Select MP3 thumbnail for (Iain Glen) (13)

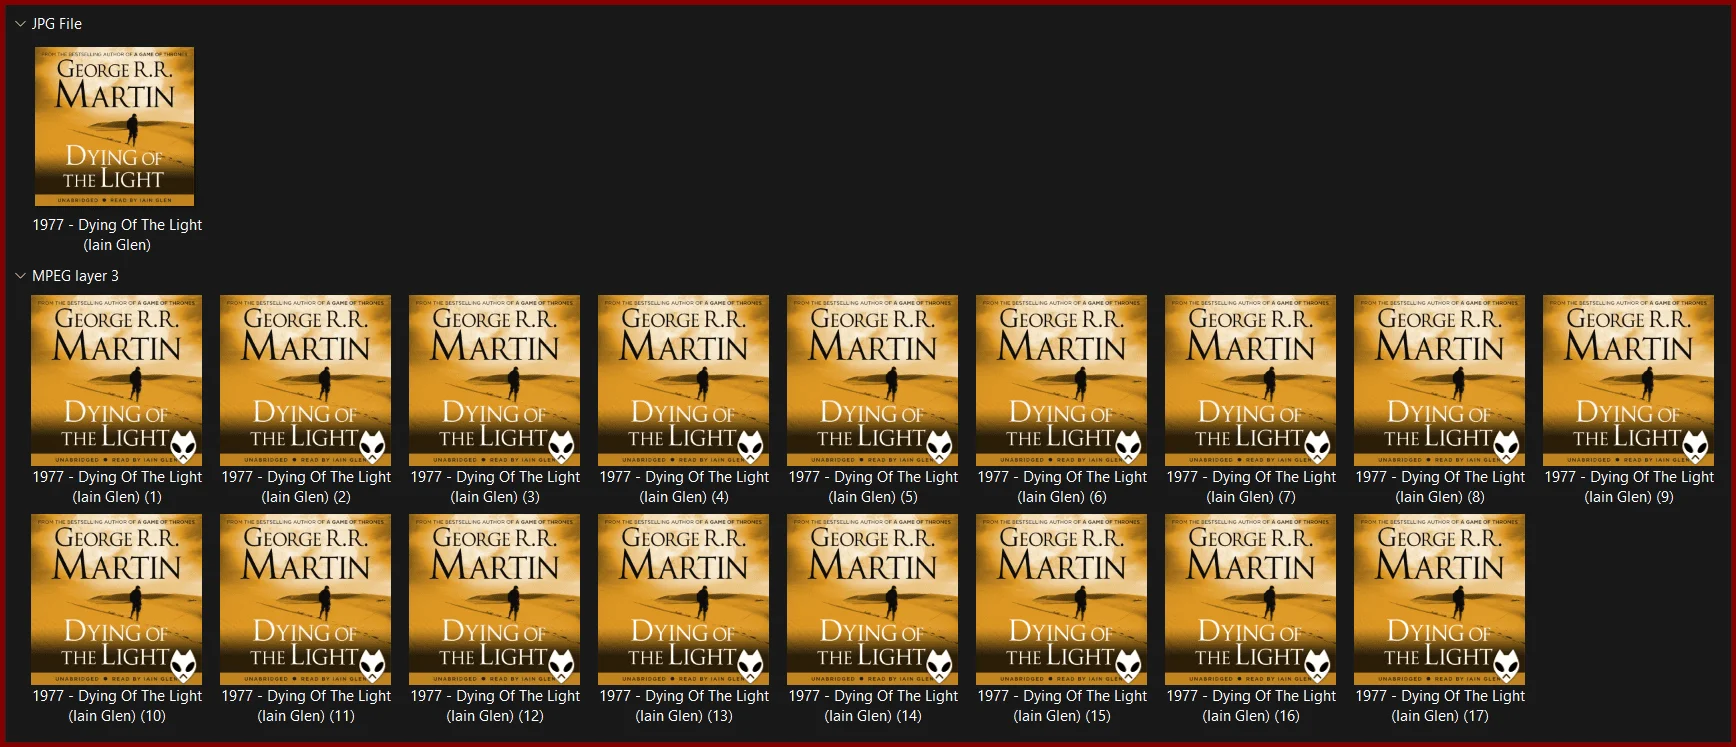click(x=684, y=599)
